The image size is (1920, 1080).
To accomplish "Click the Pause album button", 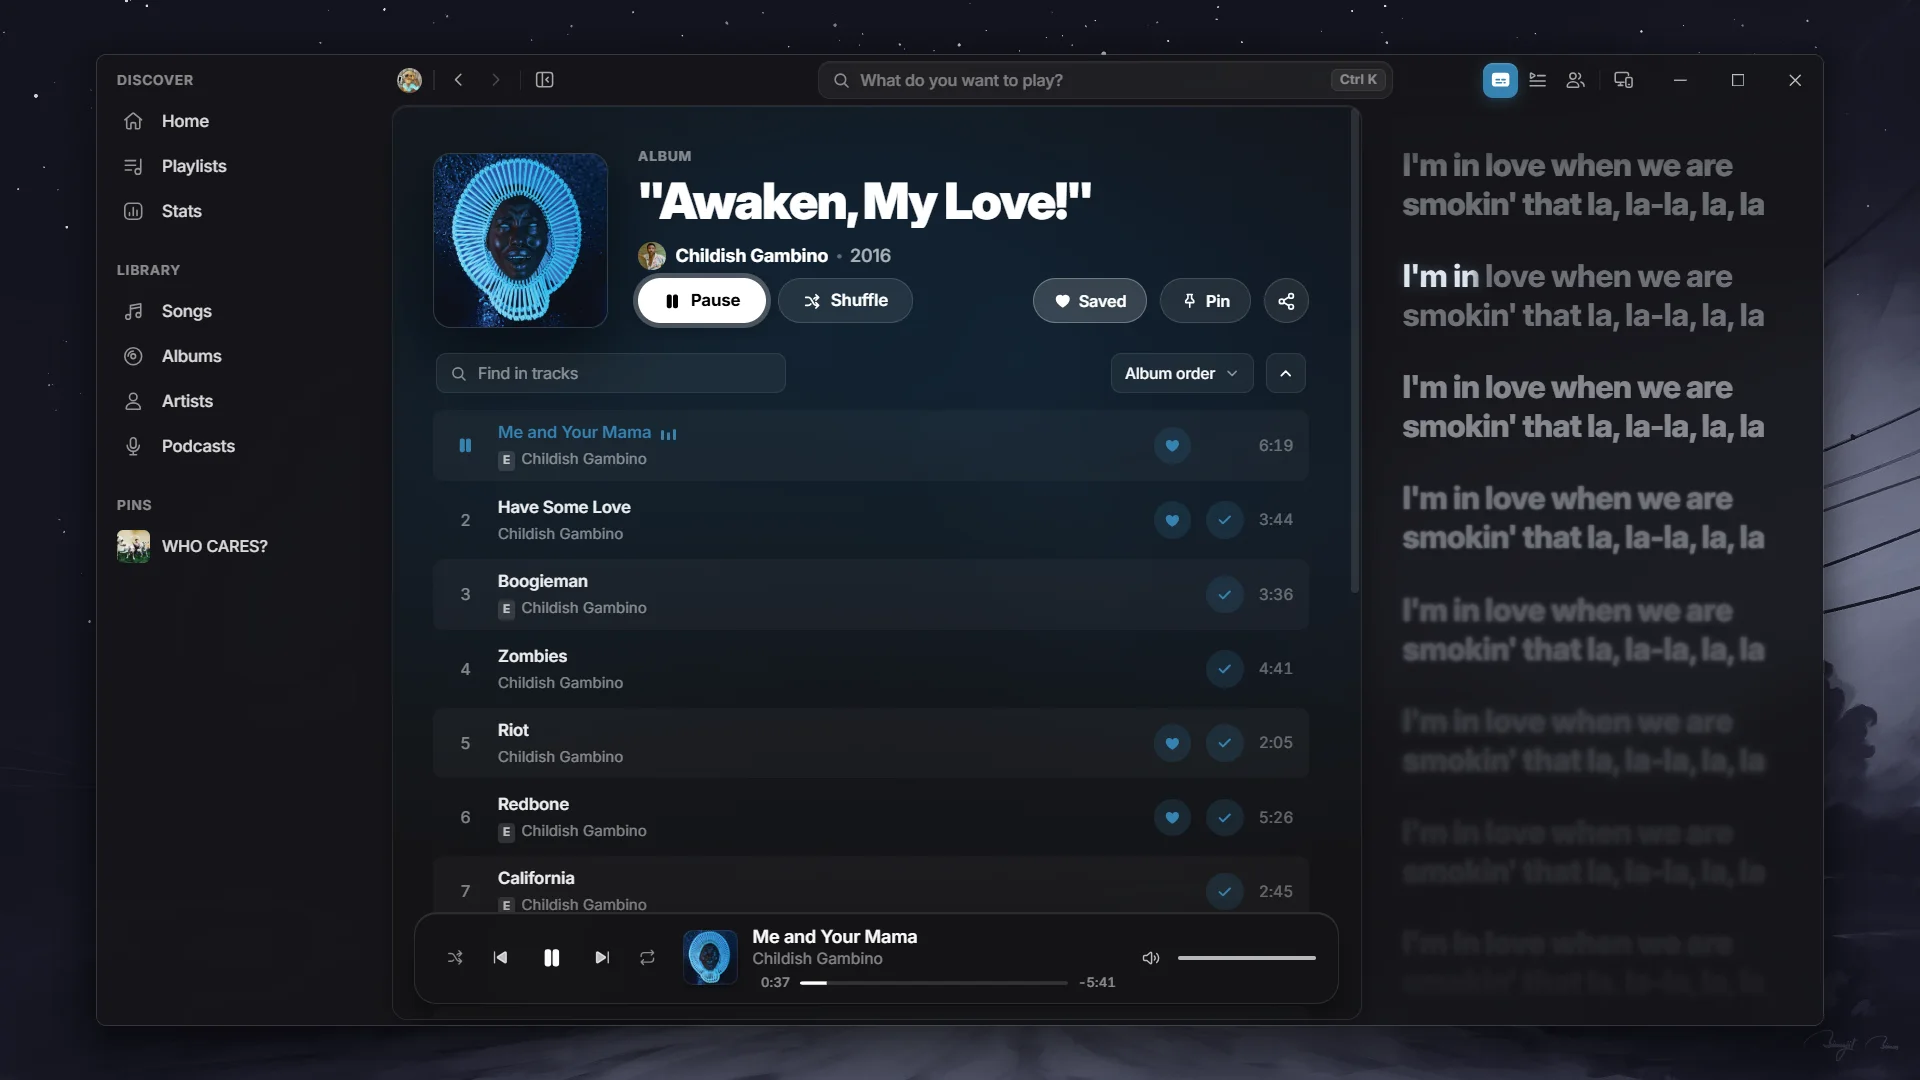I will coord(702,301).
